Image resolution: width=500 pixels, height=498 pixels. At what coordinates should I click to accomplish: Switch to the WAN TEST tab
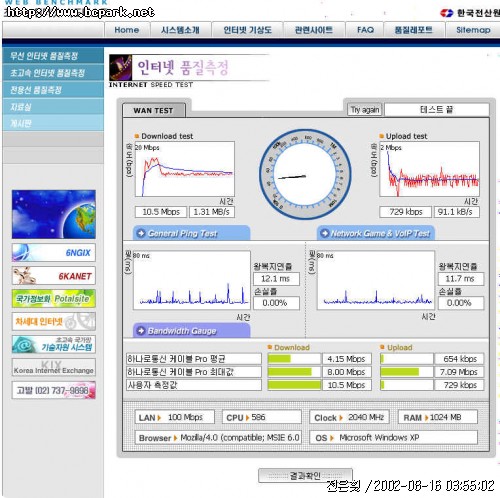point(154,110)
